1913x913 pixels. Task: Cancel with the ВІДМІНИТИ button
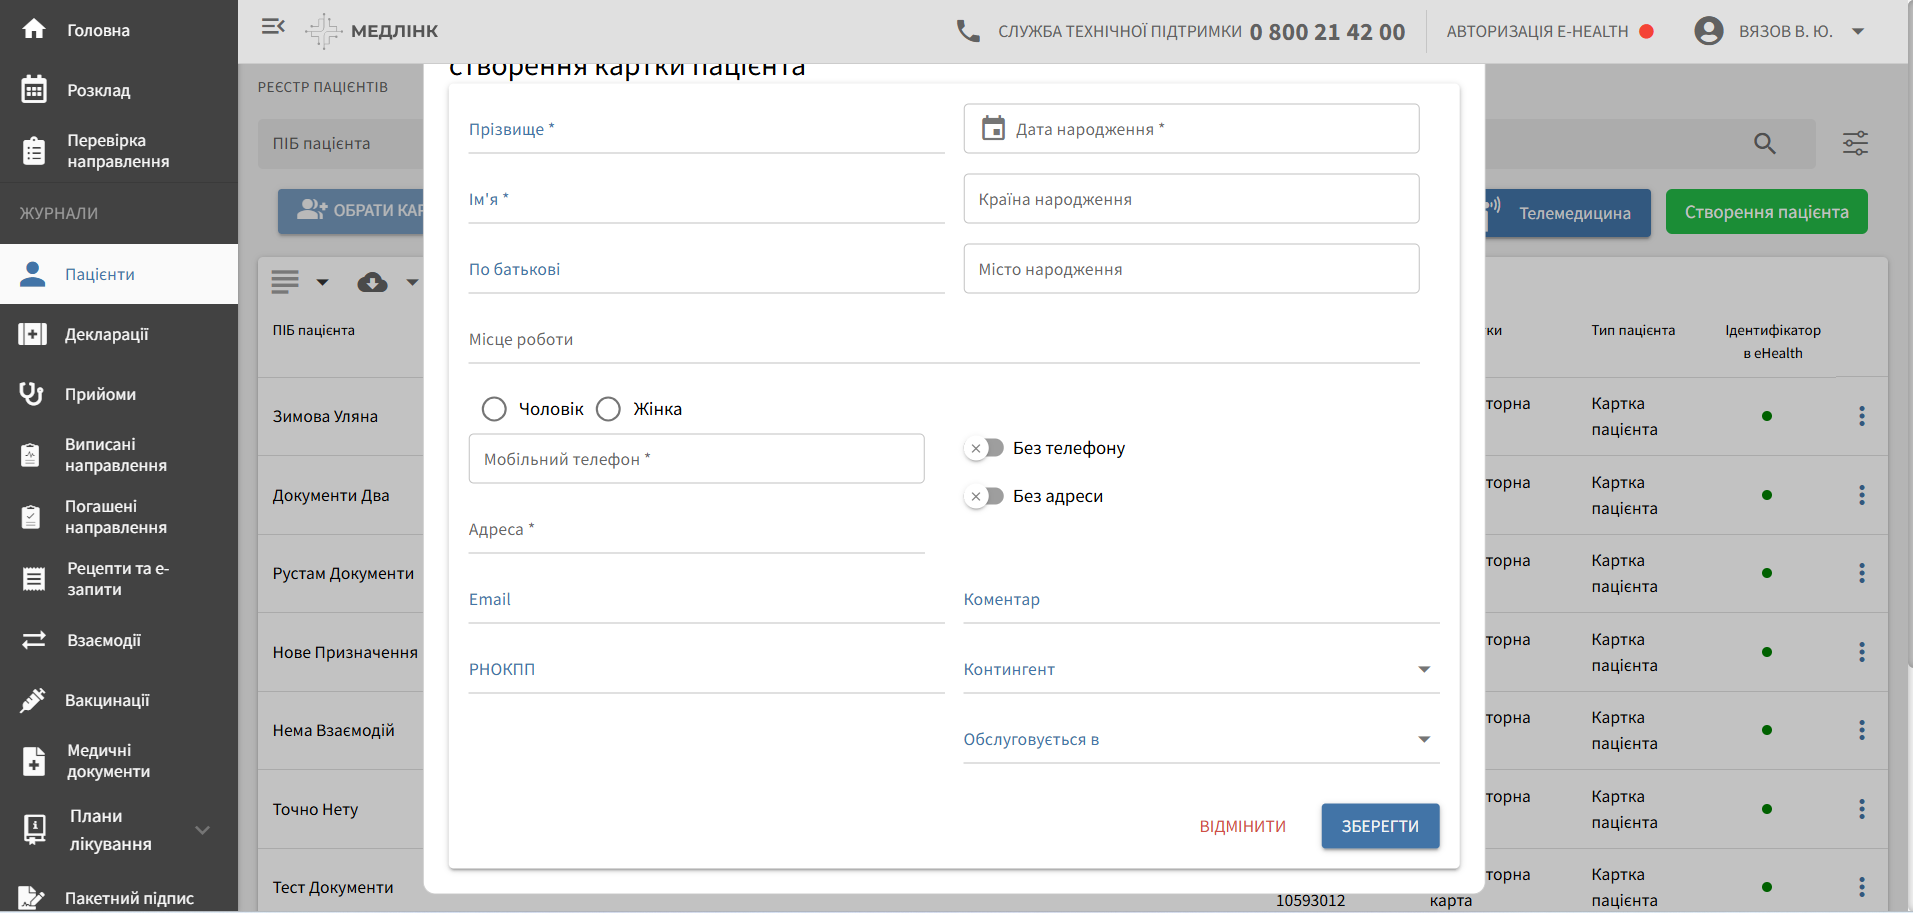[1242, 826]
